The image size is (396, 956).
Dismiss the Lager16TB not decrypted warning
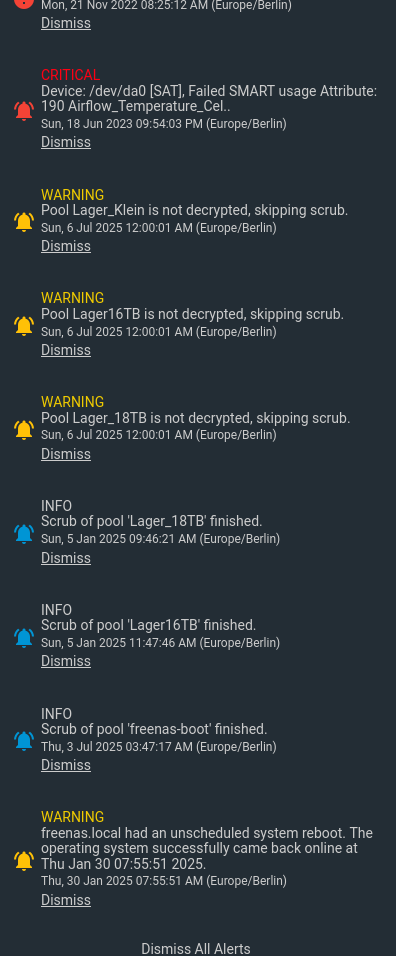click(x=66, y=350)
